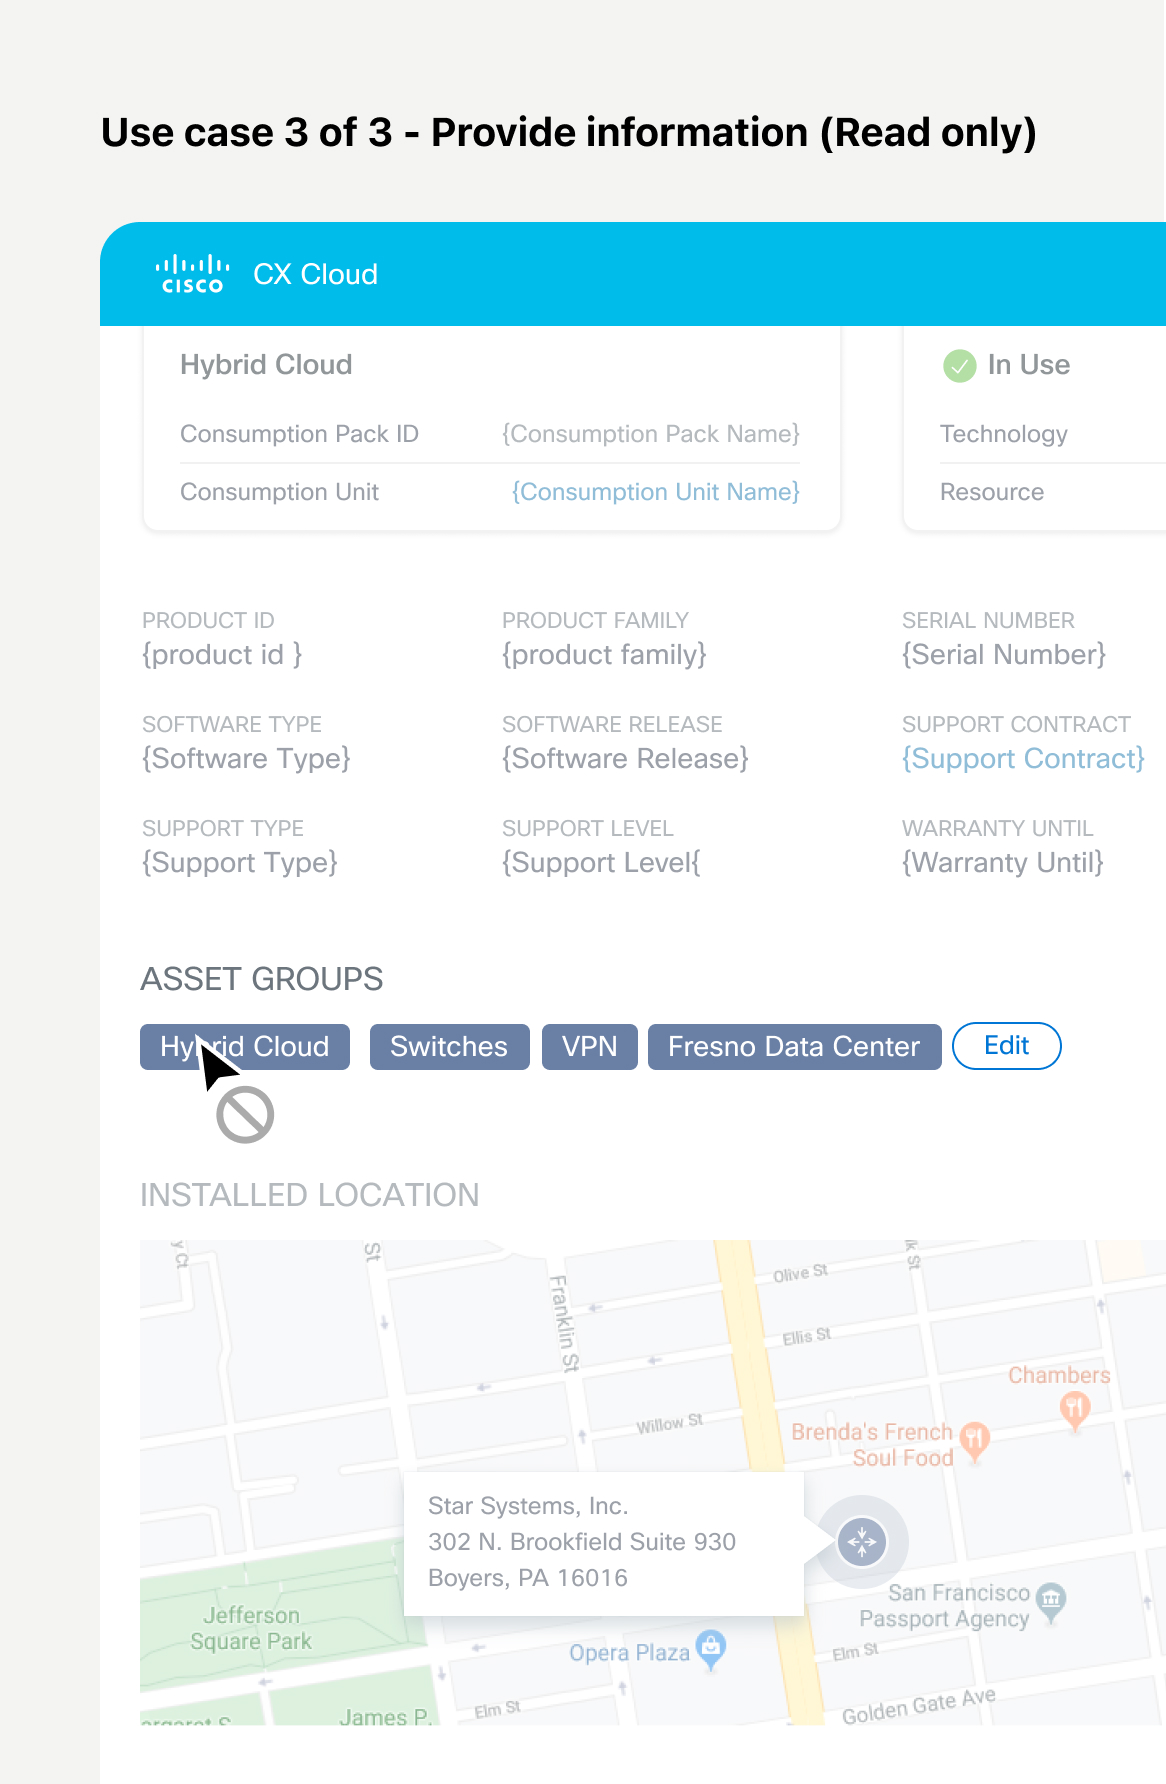Click San Francisco Passport Agency pin
The height and width of the screenshot is (1784, 1166).
pos(1051,1599)
